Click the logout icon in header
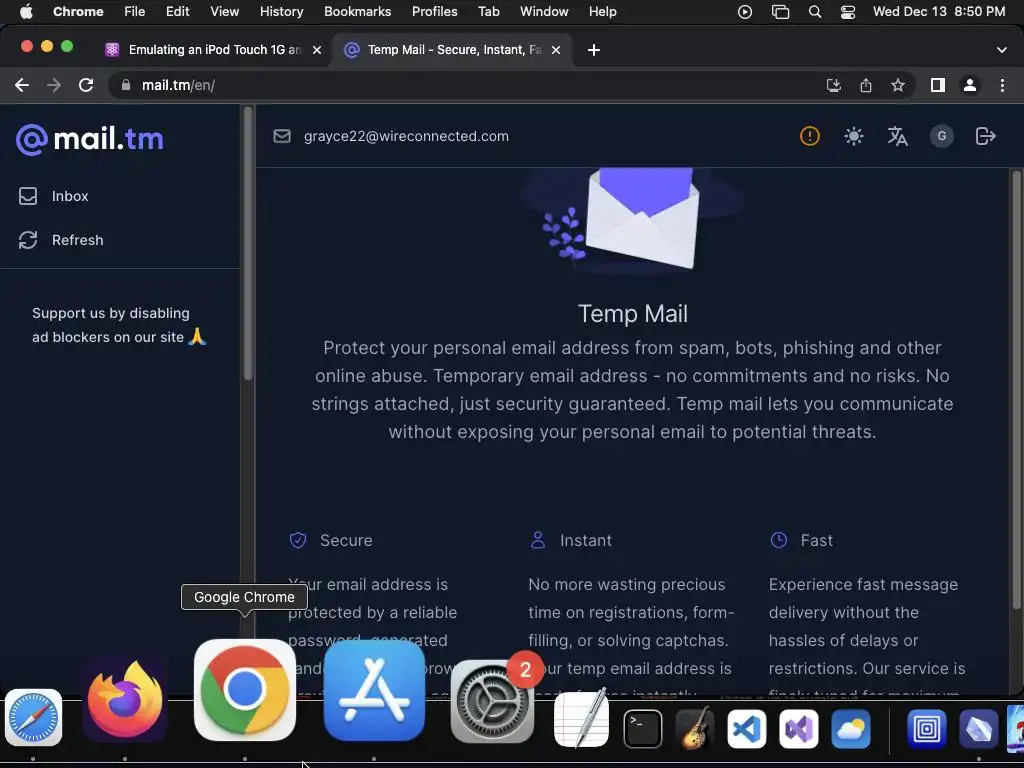The width and height of the screenshot is (1024, 768). [x=985, y=136]
